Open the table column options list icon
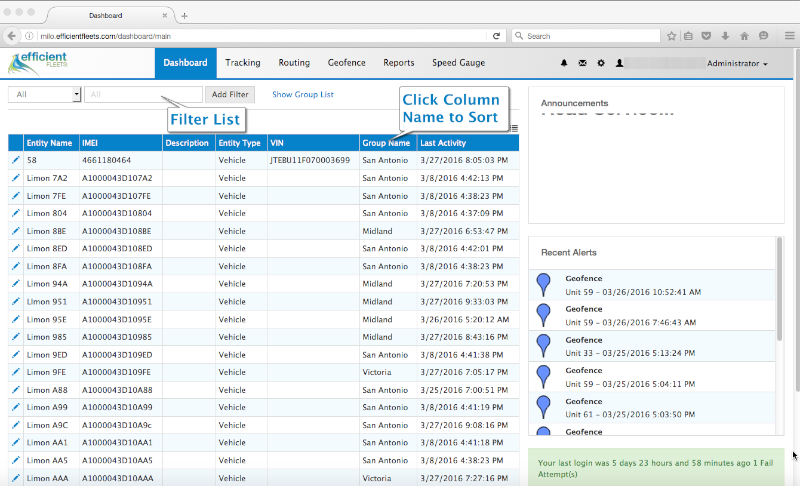The width and height of the screenshot is (800, 486). click(x=514, y=128)
